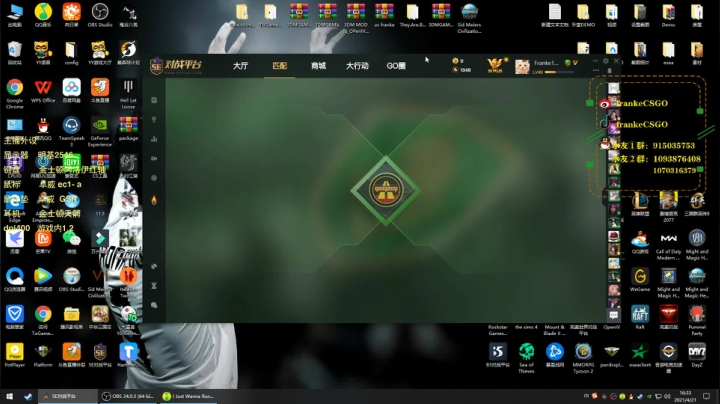Open the Demo folder at top right
Screen dimensions: 720x404
[669, 15]
